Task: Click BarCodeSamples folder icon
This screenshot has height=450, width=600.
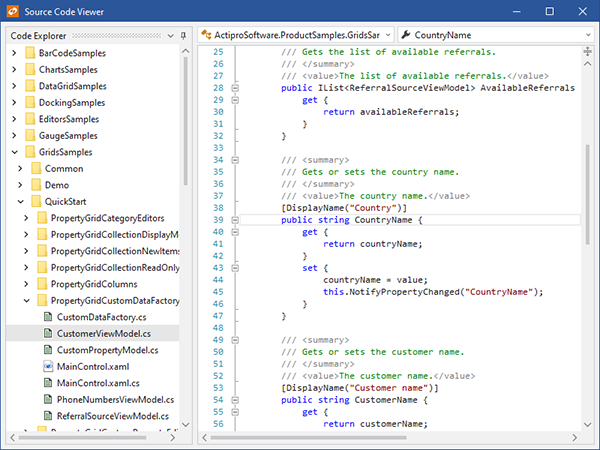Action: tap(30, 53)
